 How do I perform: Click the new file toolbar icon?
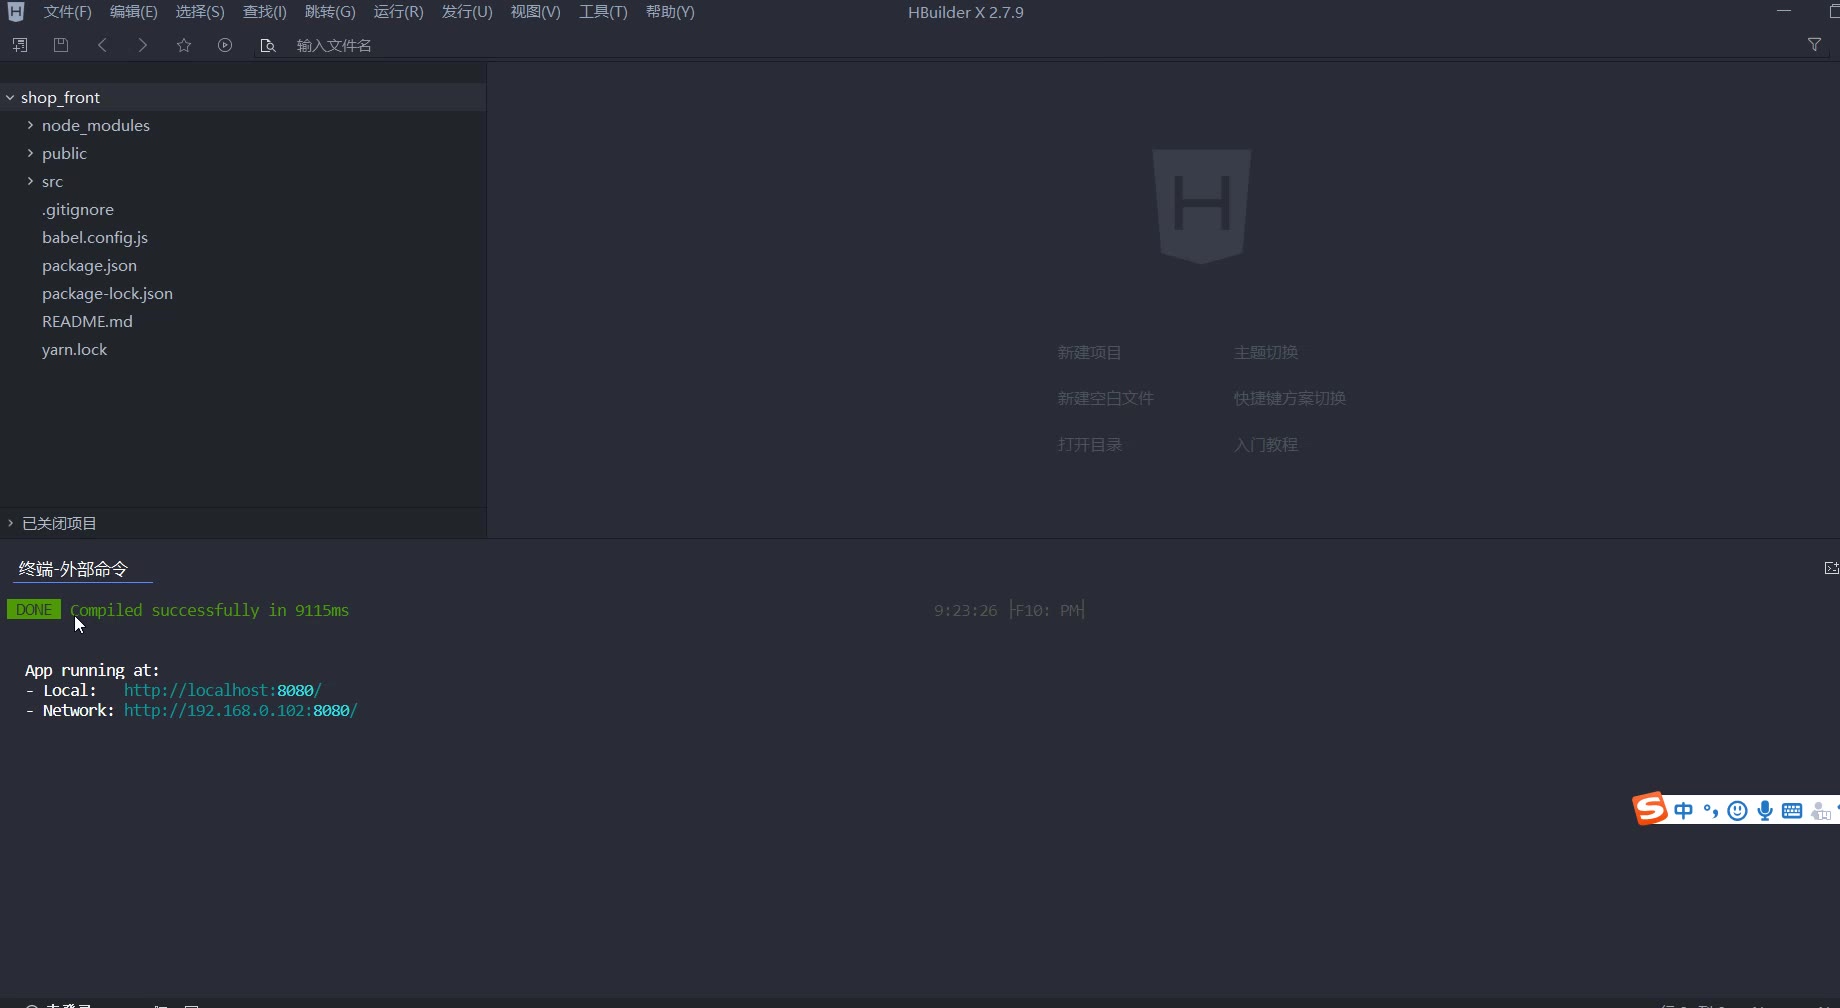pos(20,45)
